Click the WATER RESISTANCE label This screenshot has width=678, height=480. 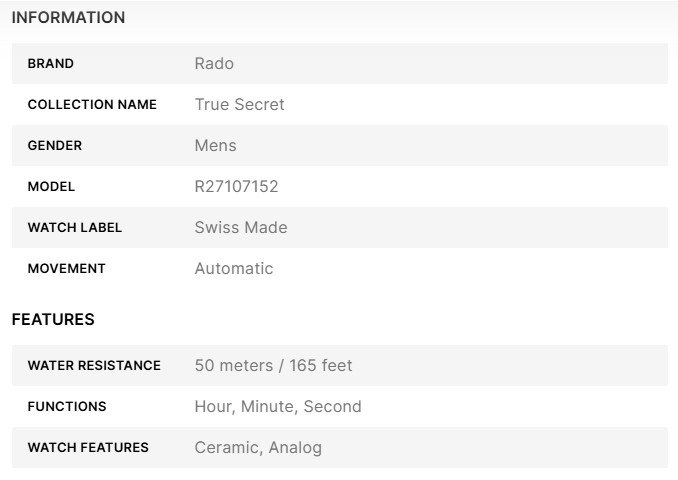click(94, 366)
